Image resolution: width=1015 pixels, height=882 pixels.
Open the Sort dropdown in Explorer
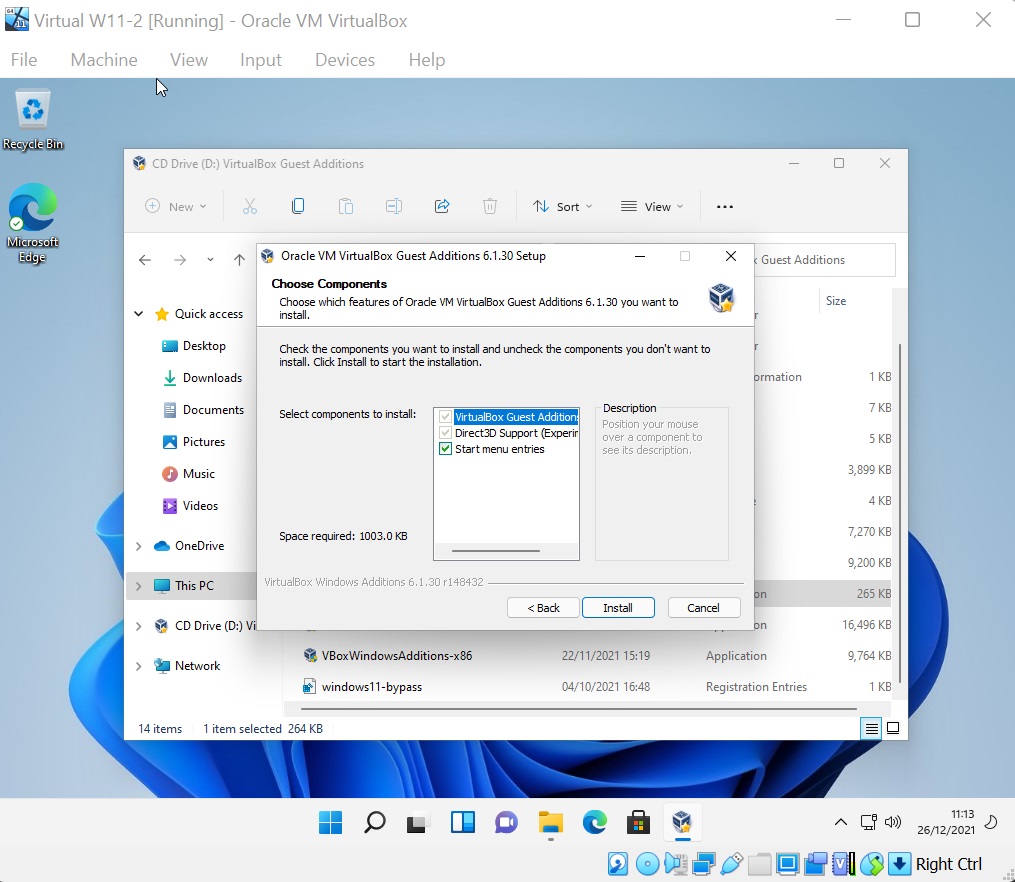[562, 206]
